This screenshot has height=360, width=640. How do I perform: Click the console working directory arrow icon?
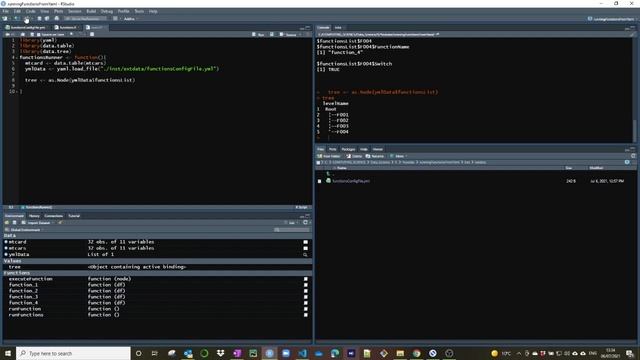click(438, 35)
